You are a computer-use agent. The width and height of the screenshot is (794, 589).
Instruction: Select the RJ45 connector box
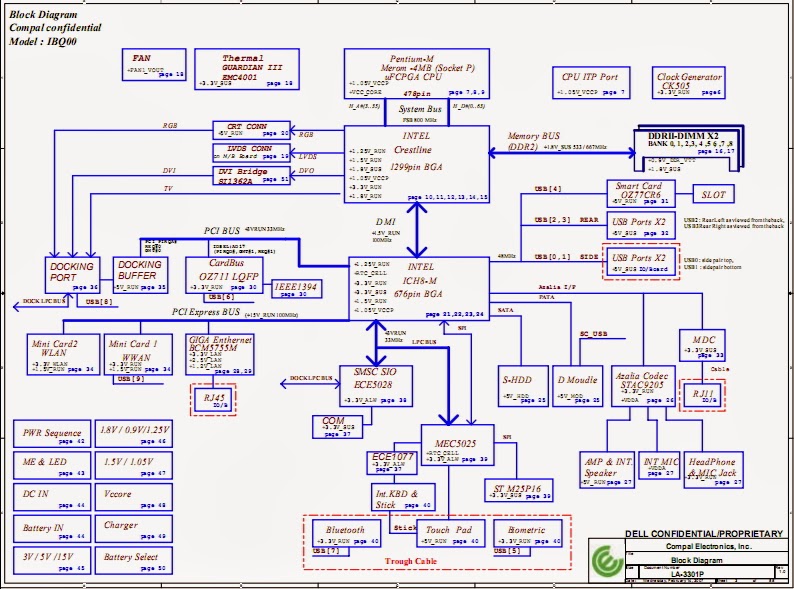(215, 400)
